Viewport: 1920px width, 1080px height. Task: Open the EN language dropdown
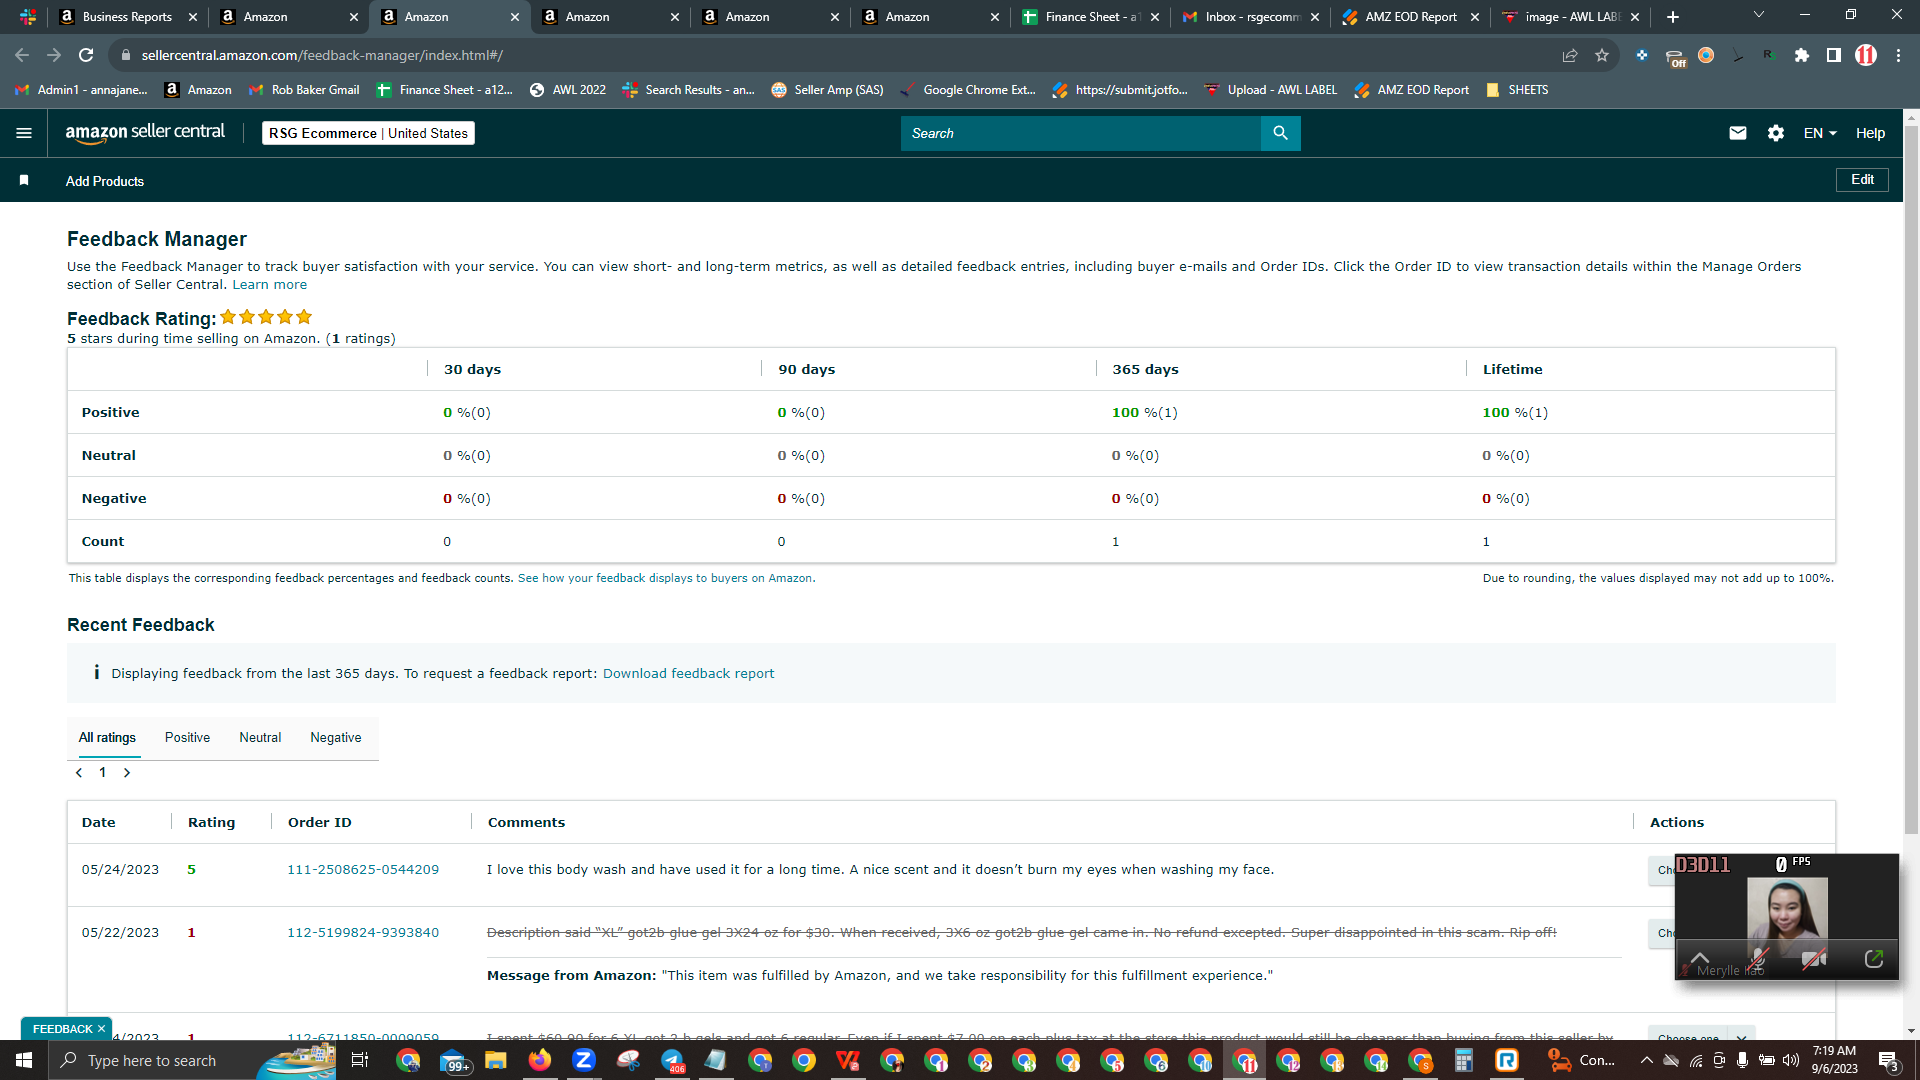coord(1820,133)
